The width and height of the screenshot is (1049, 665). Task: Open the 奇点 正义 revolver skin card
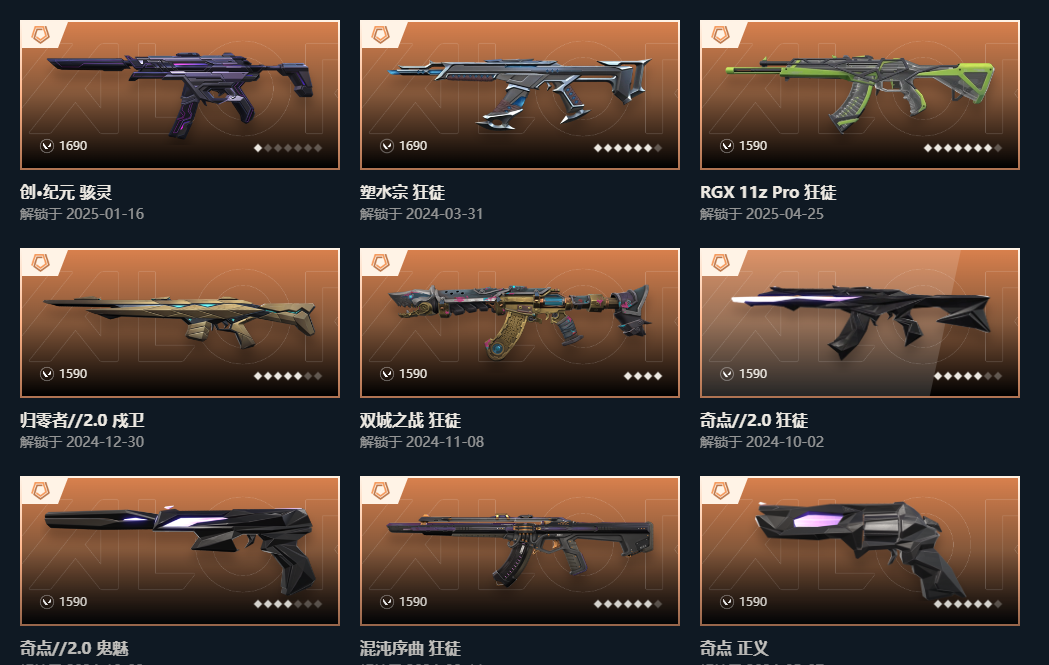860,551
